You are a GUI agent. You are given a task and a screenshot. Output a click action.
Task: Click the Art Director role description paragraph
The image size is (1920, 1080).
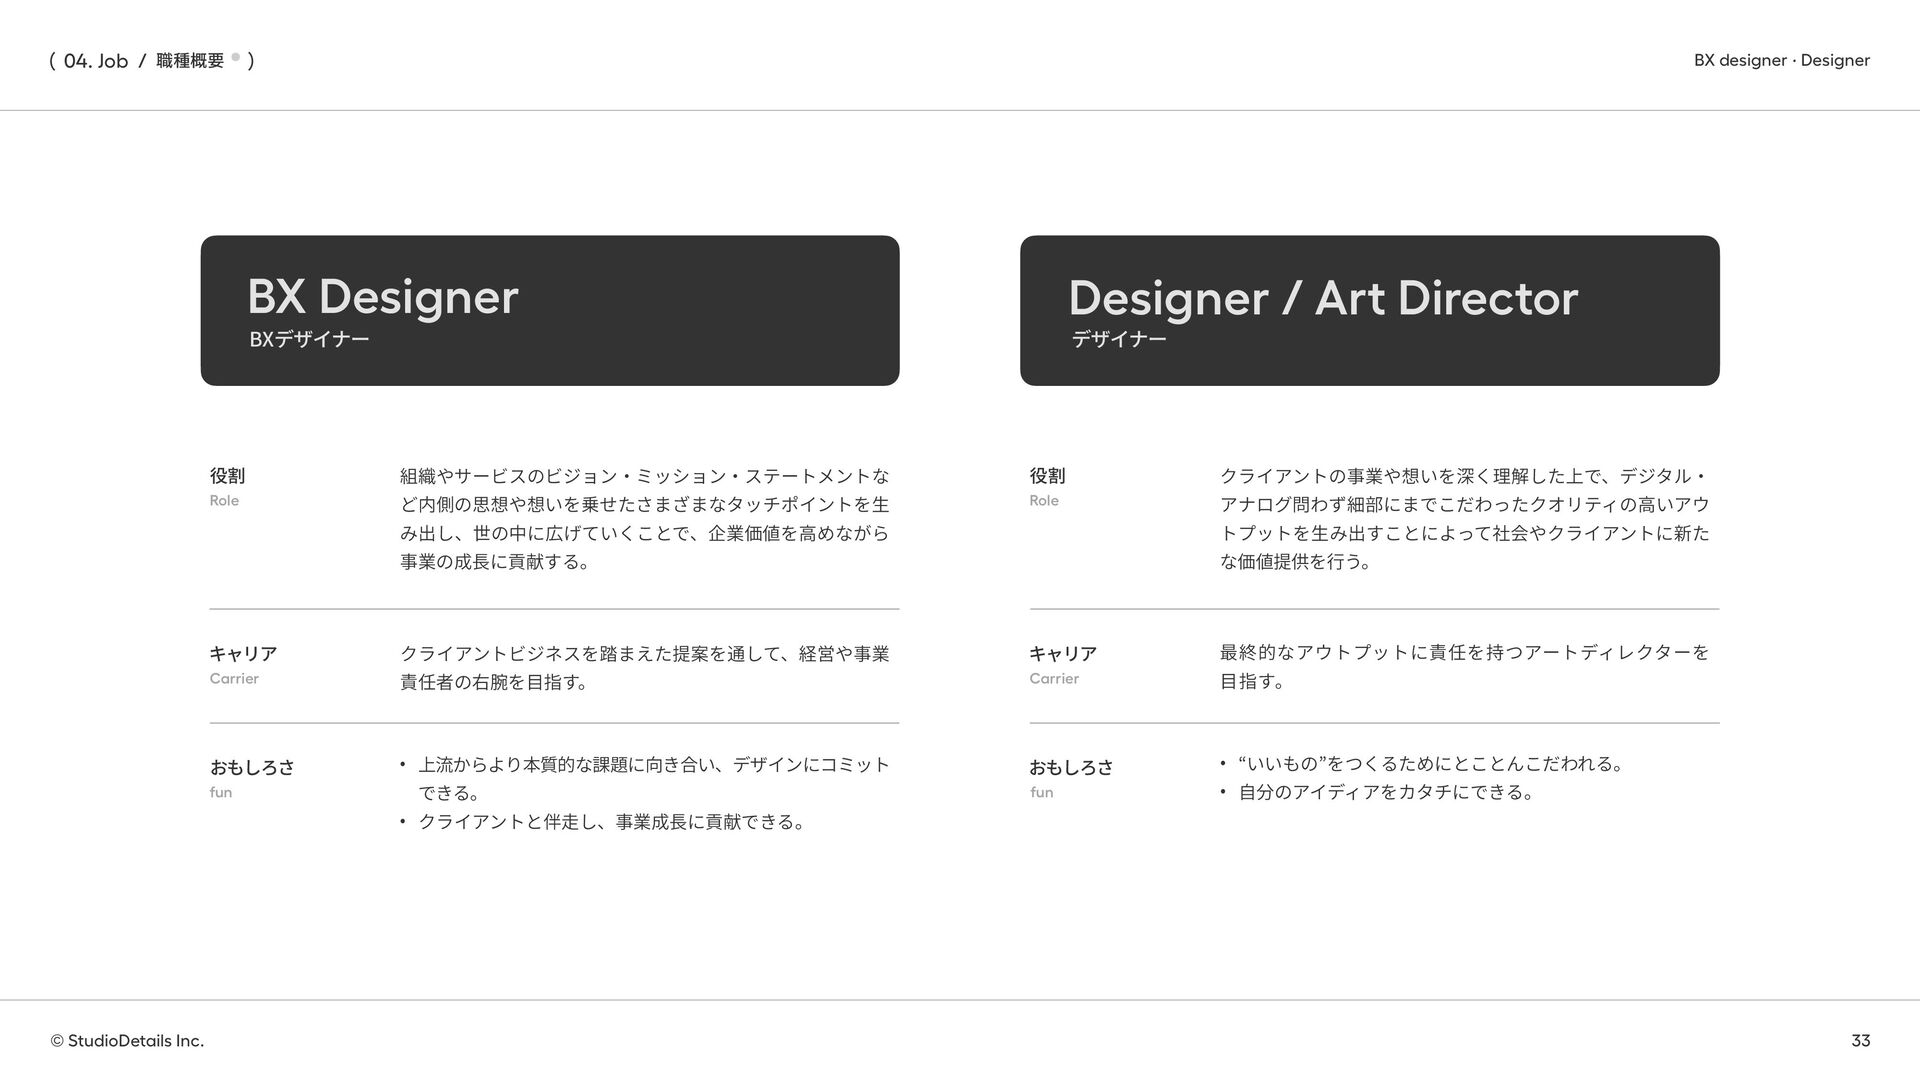point(1464,518)
